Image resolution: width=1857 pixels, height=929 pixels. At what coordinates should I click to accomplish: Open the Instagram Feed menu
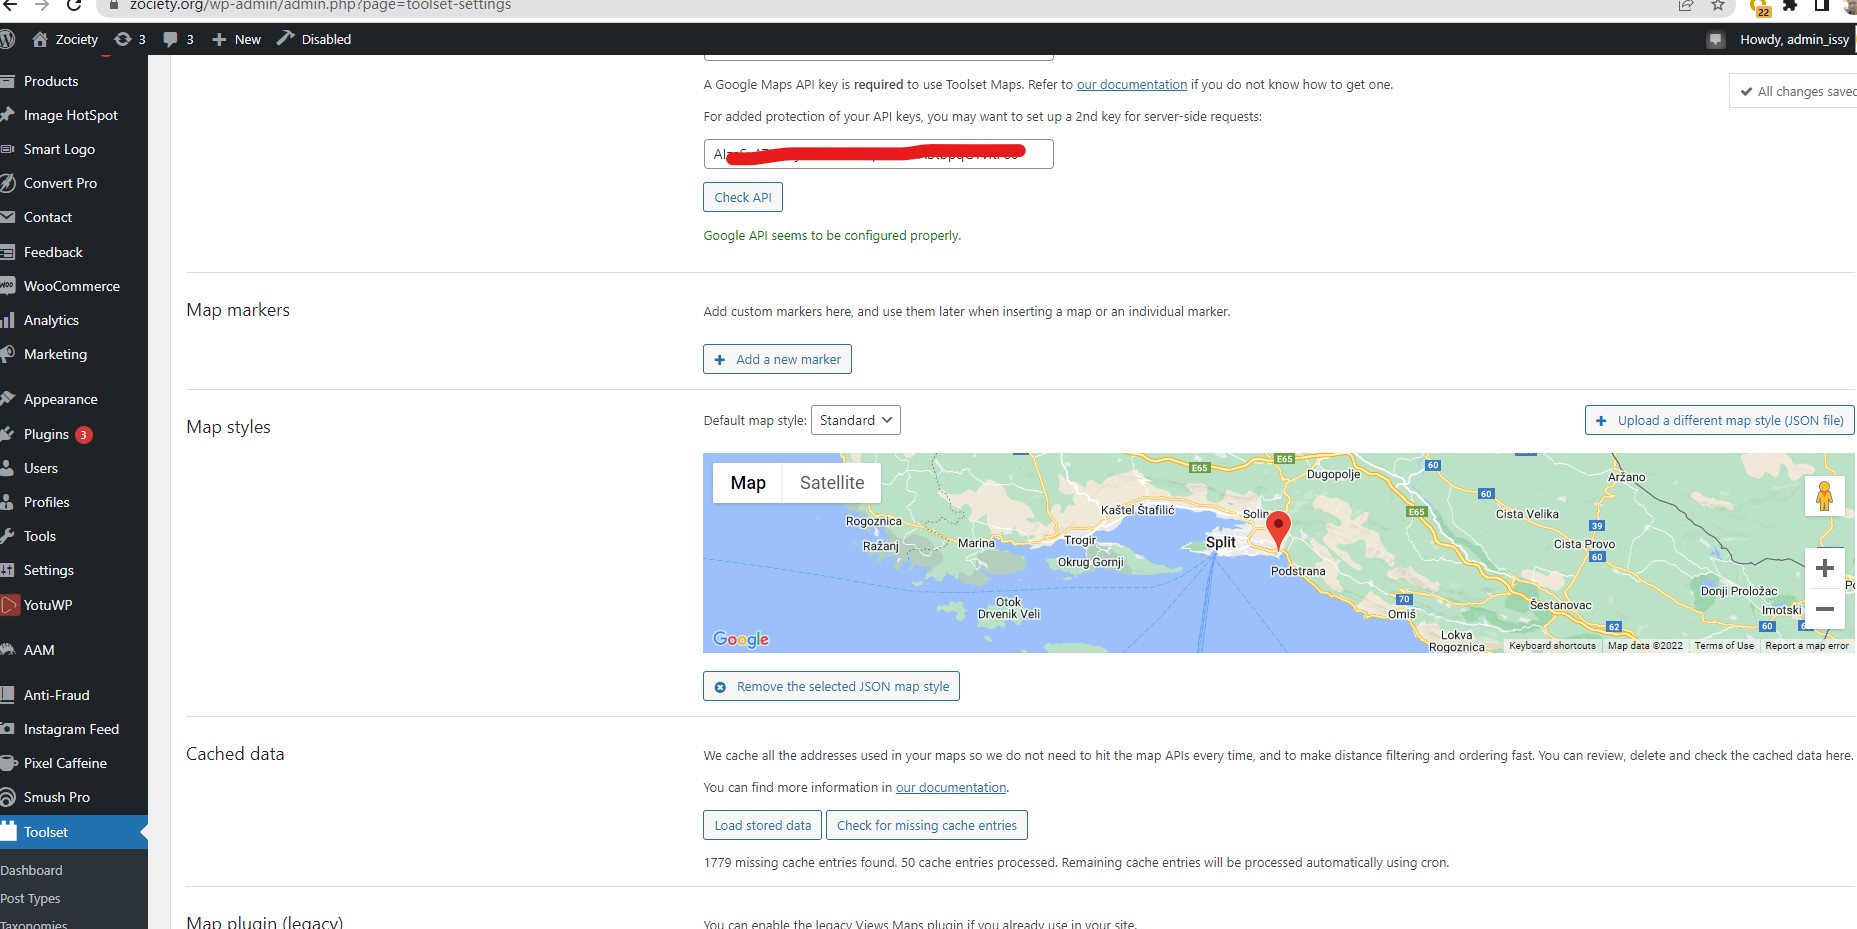71,729
